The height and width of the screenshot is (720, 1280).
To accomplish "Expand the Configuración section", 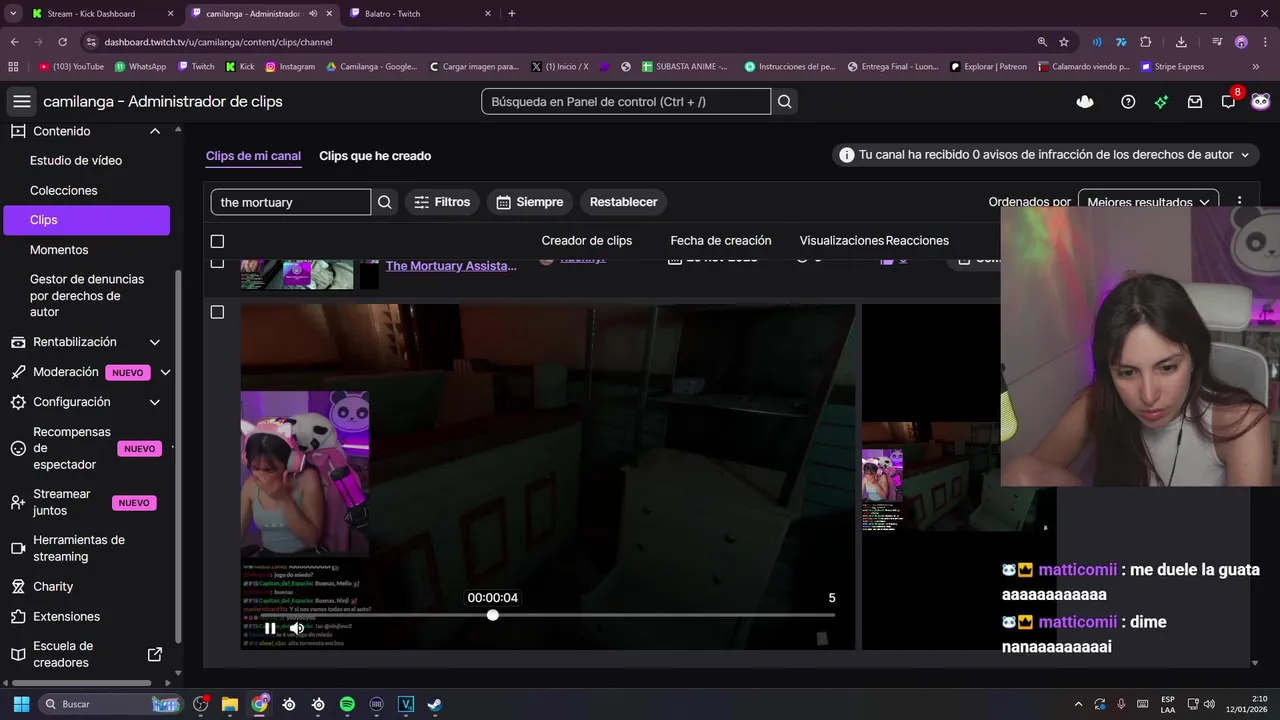I will point(155,402).
